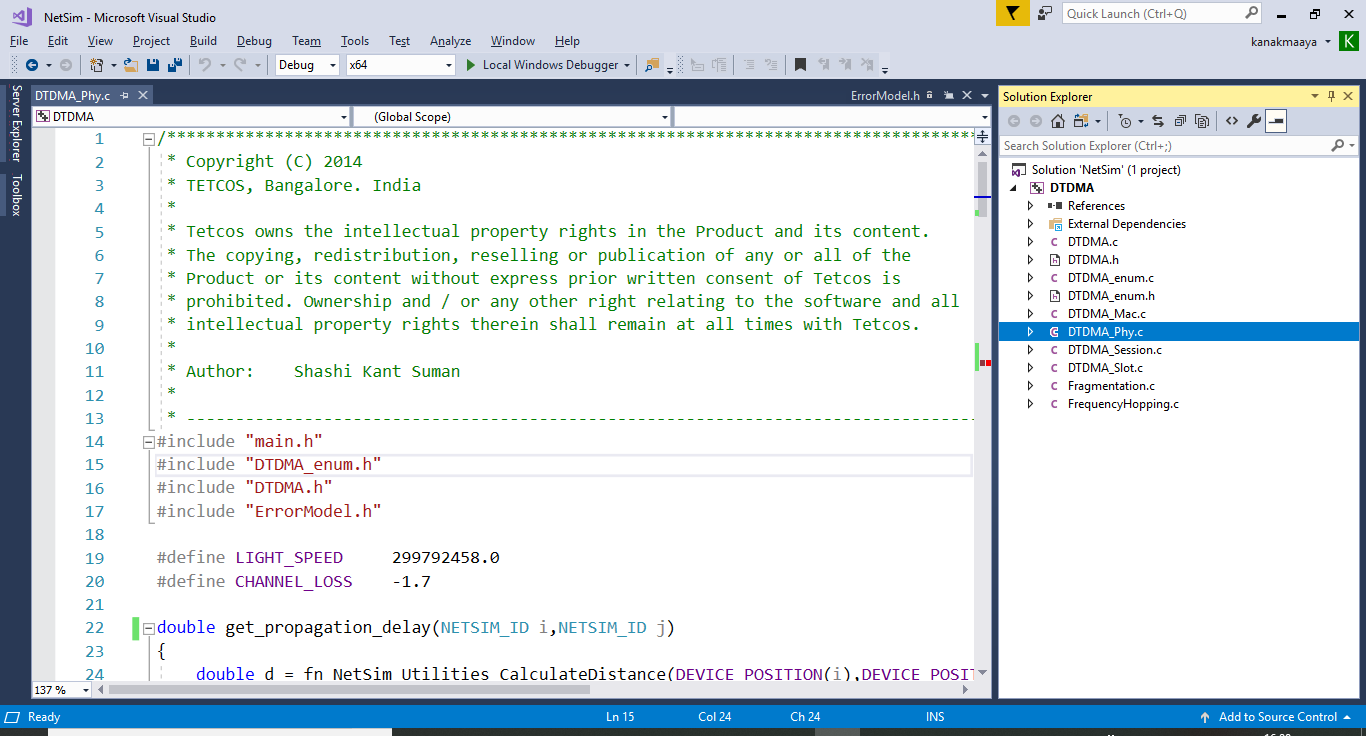Click the Find in Files toolbar icon
Screen dimensions: 1366x736
[x=652, y=65]
